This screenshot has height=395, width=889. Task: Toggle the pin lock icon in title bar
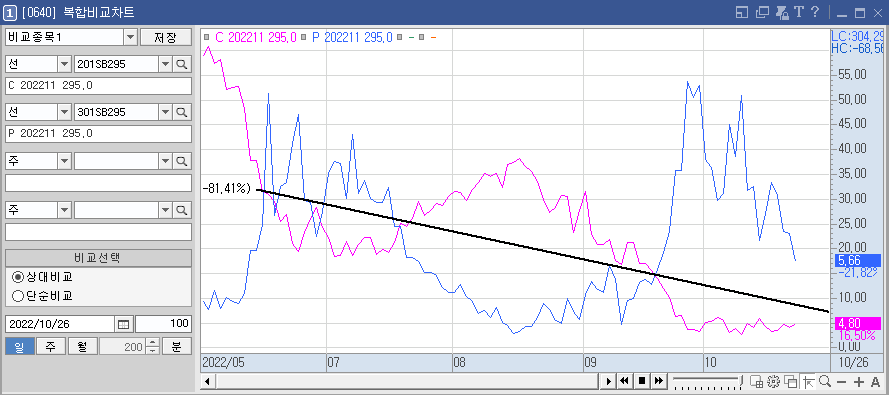783,12
